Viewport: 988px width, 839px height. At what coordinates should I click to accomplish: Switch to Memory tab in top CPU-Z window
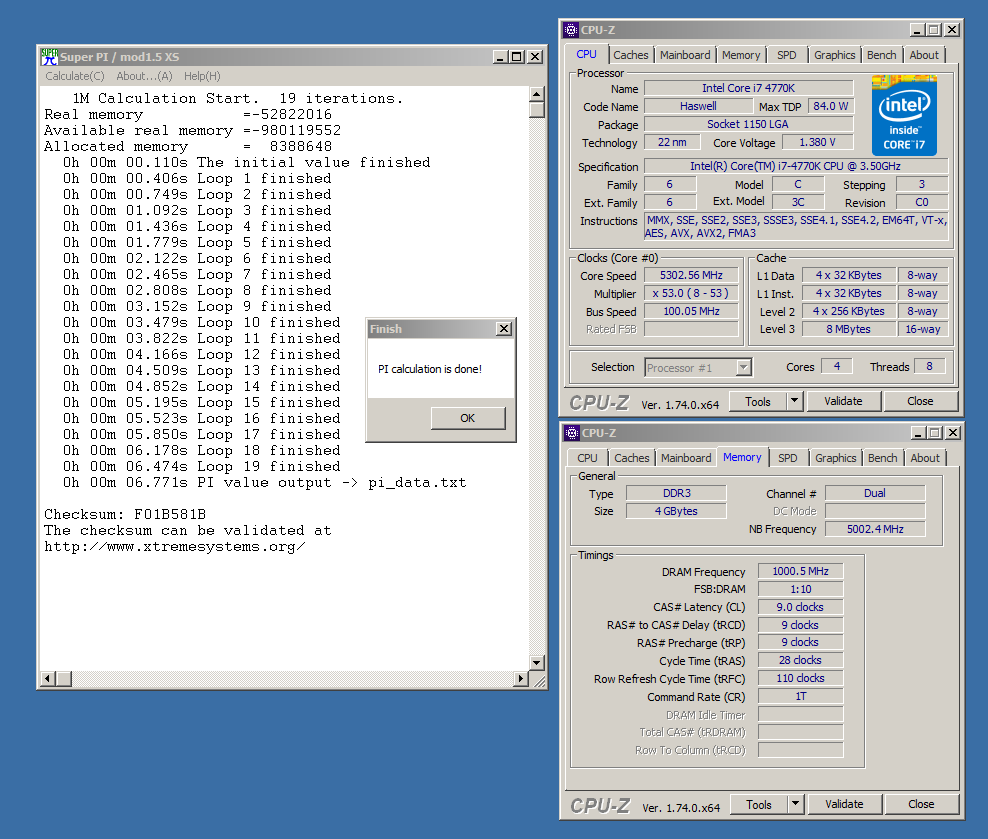[741, 55]
